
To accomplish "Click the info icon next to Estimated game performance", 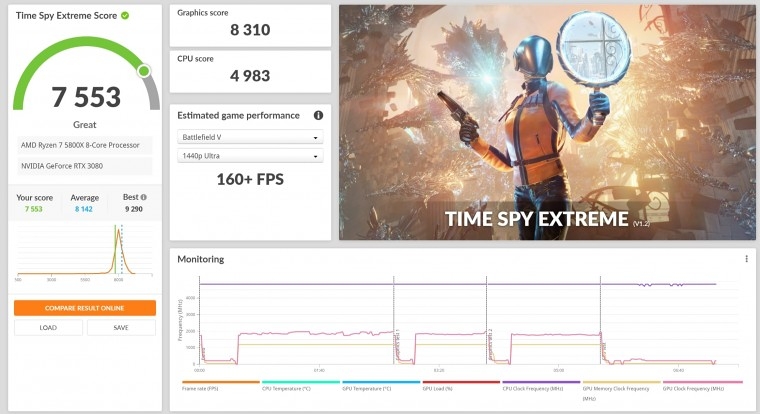I will pyautogui.click(x=318, y=115).
